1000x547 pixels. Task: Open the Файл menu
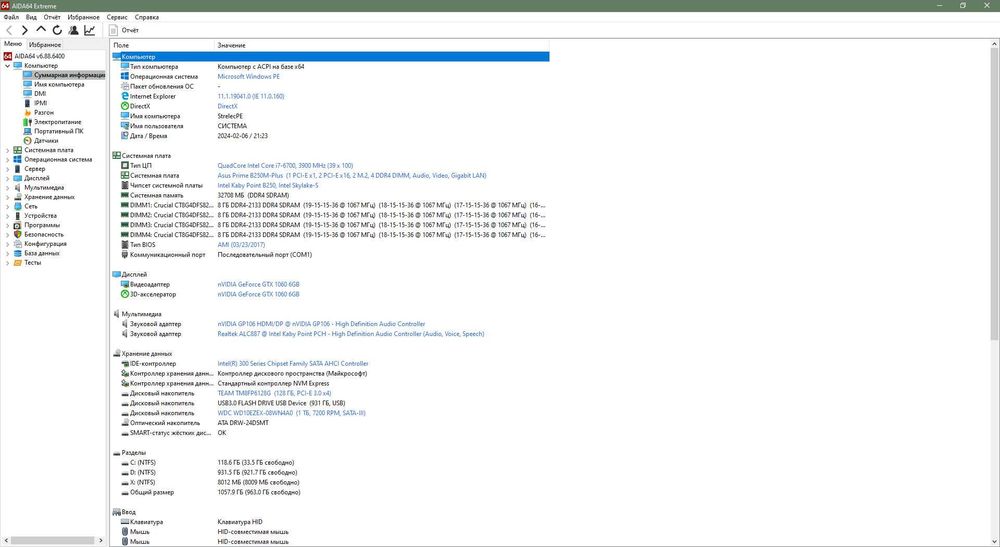[x=11, y=17]
